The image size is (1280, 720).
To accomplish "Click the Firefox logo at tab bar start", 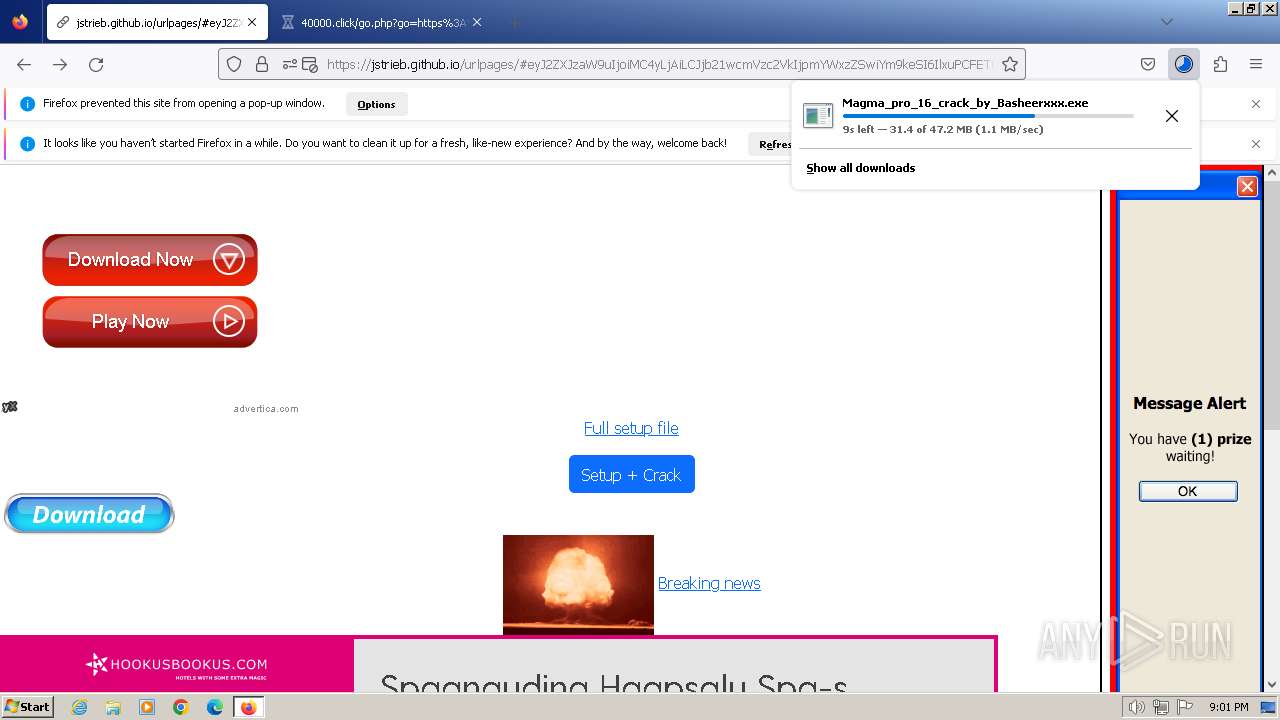I will coord(20,22).
